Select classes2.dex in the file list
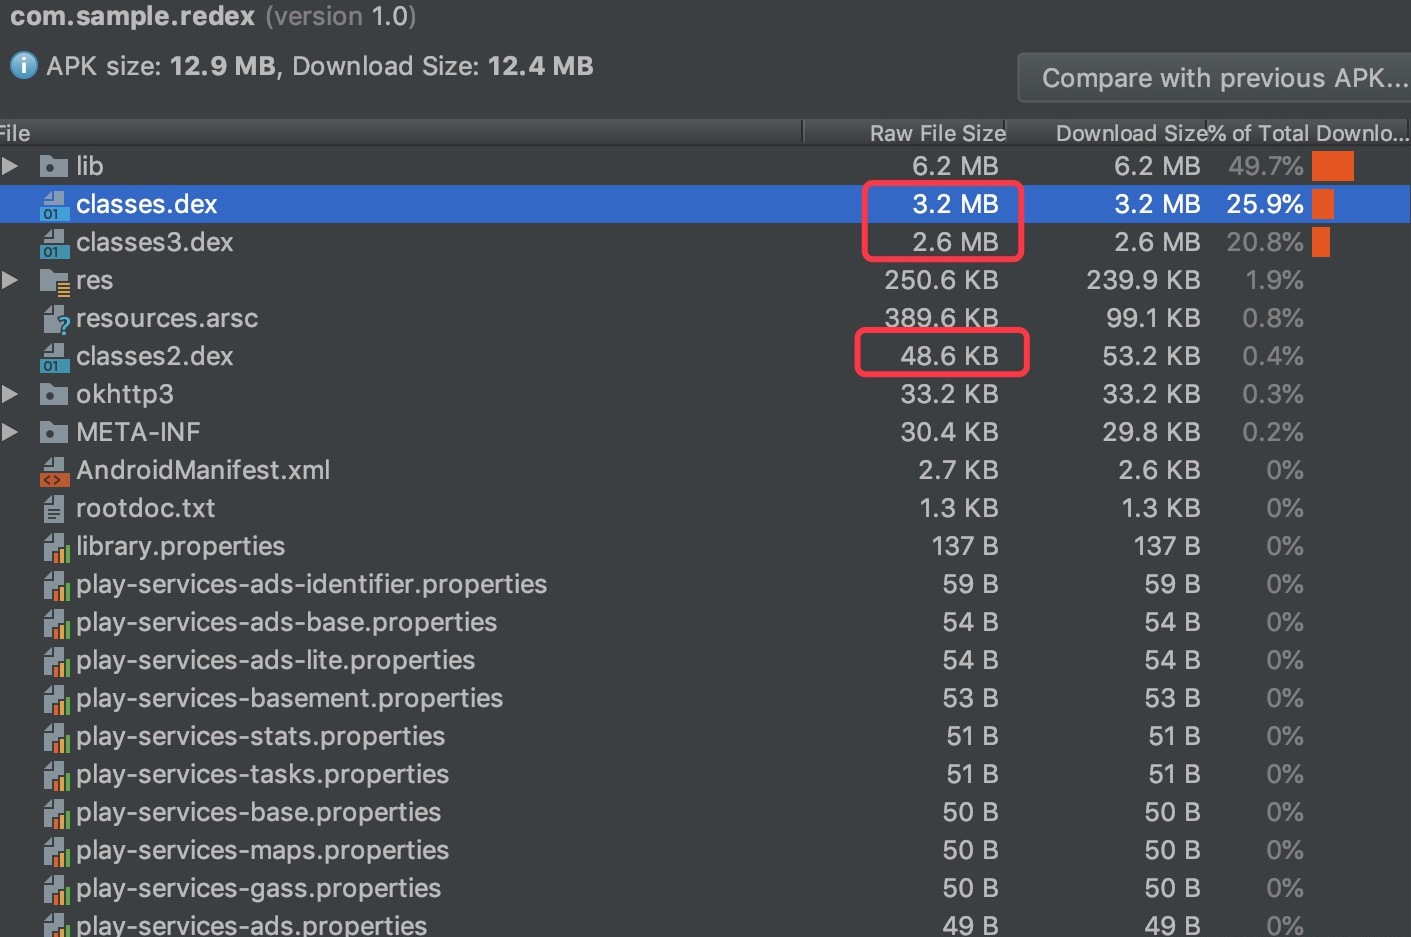1411x937 pixels. coord(155,356)
